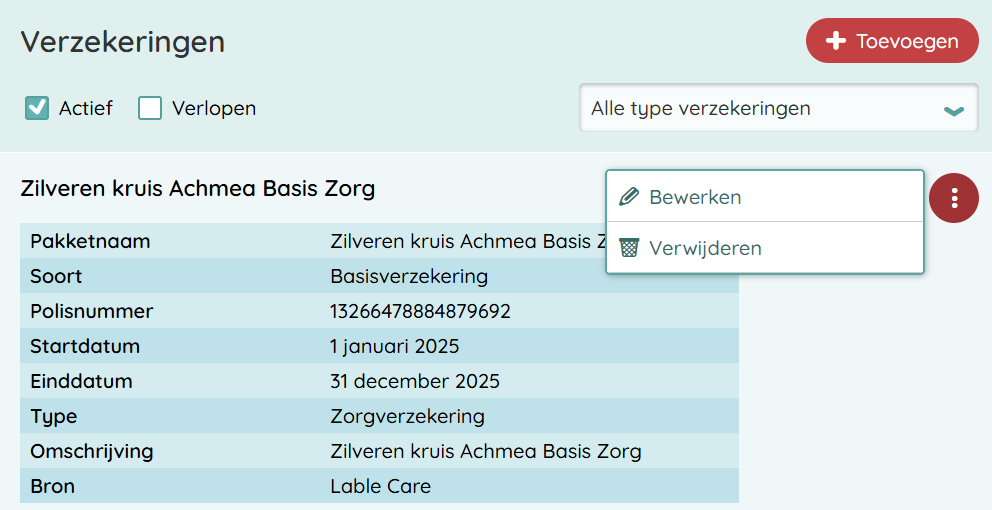Click the Bron value Lable Care
The image size is (992, 510).
coord(381,487)
